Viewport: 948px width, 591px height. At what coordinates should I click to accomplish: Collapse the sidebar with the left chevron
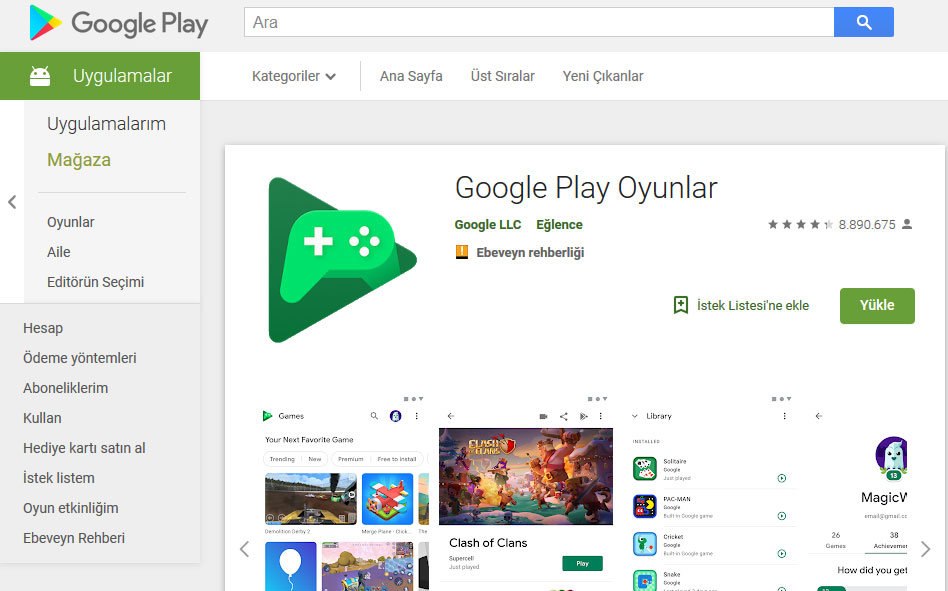(x=12, y=202)
